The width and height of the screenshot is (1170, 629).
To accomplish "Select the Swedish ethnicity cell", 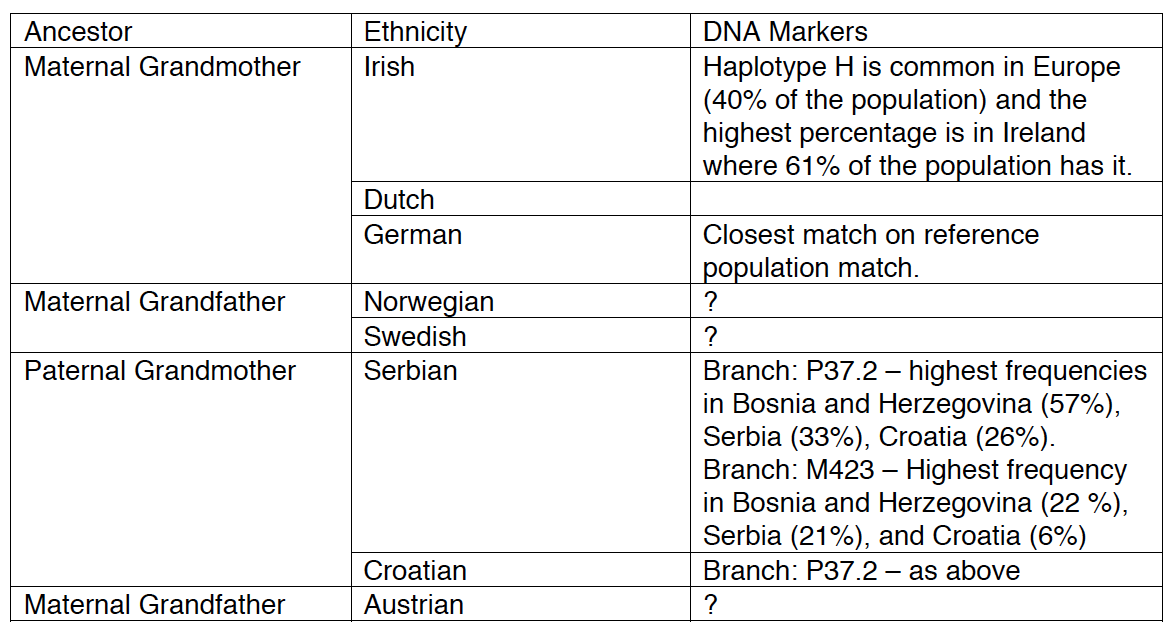I will tap(521, 336).
